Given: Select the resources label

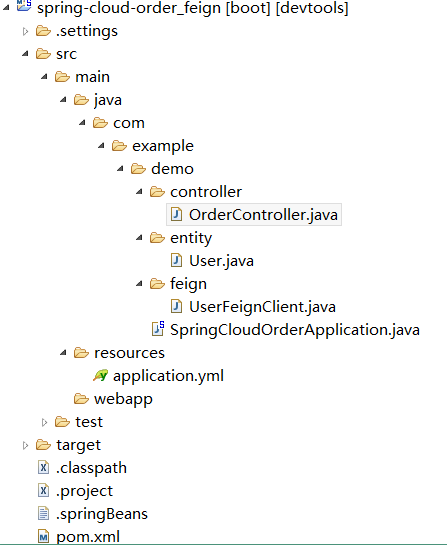Looking at the screenshot, I should pos(129,353).
